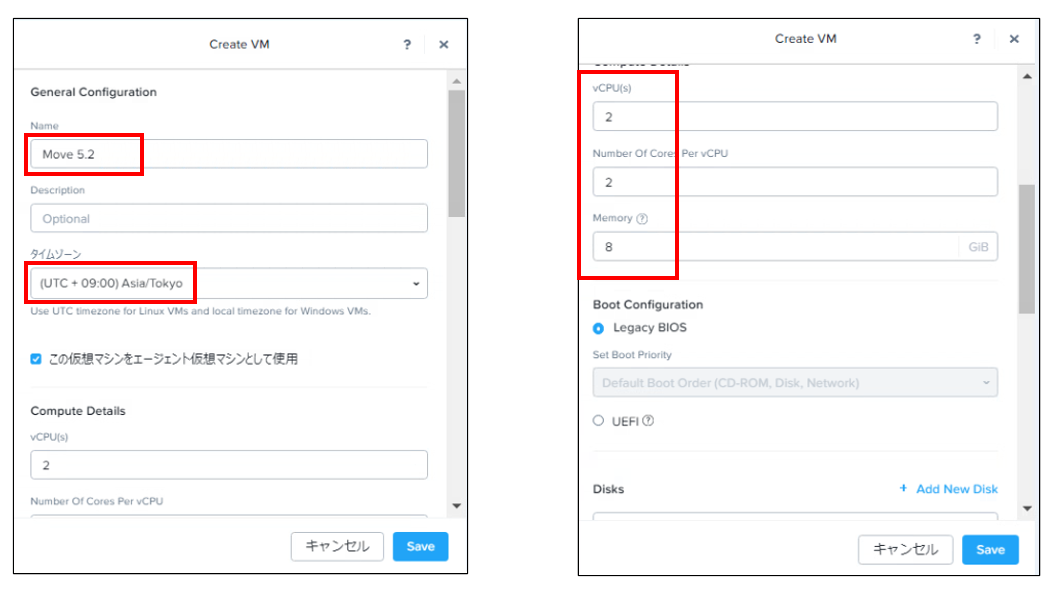
Task: Click the UEFI info question mark icon
Action: pyautogui.click(x=648, y=421)
